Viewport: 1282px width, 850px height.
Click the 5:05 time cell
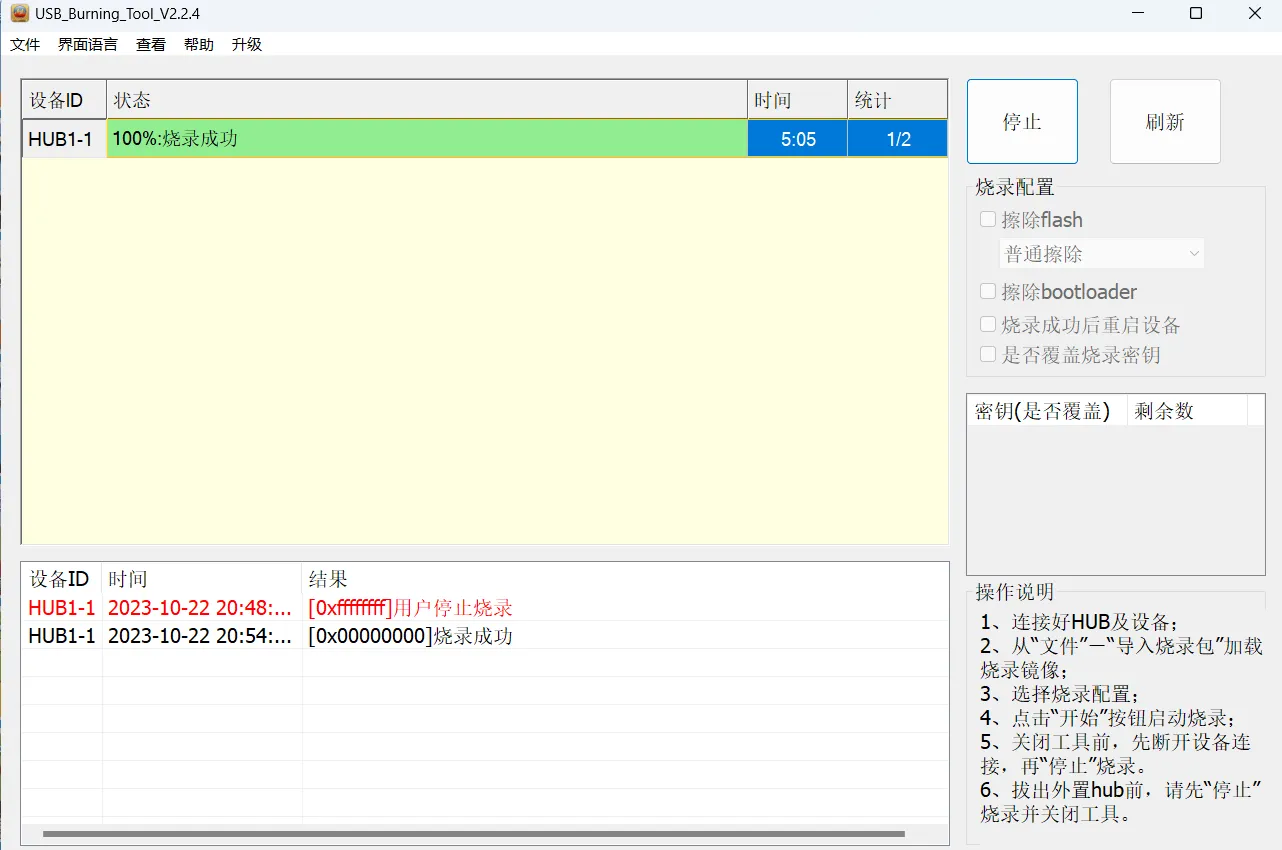click(x=797, y=139)
